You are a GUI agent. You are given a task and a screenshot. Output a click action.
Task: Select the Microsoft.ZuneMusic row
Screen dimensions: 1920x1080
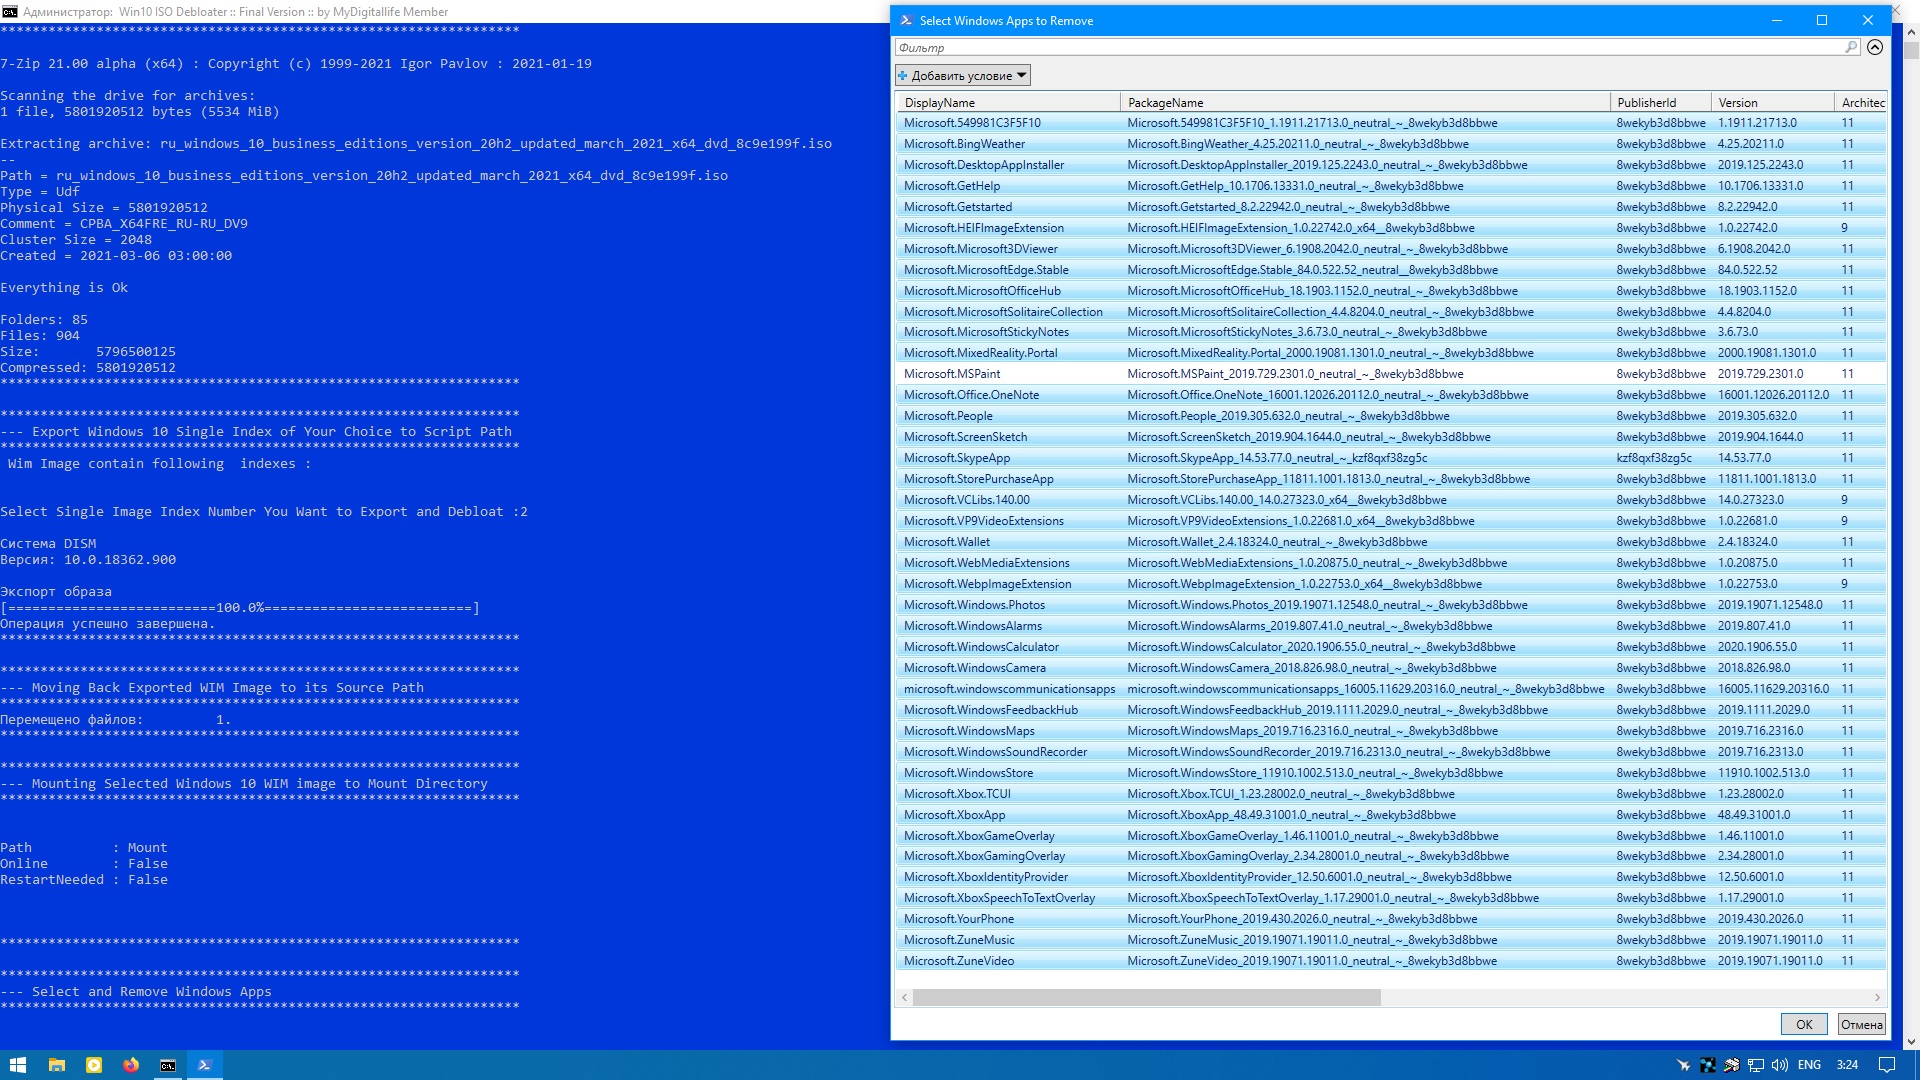1391,940
